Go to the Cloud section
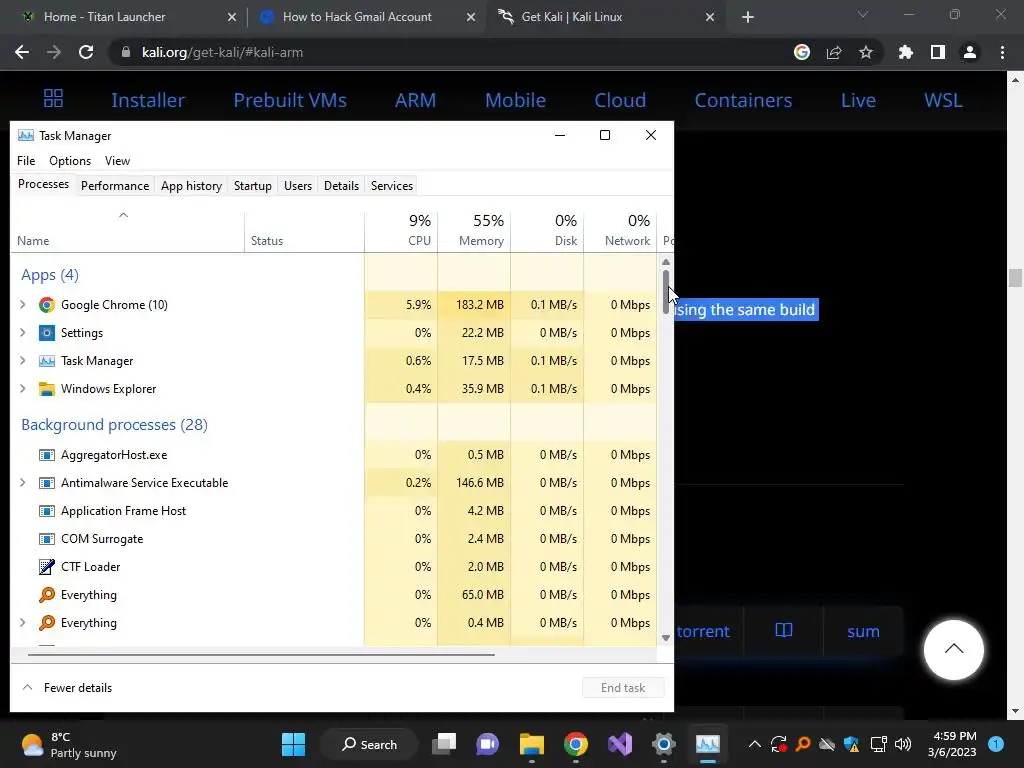 tap(620, 100)
